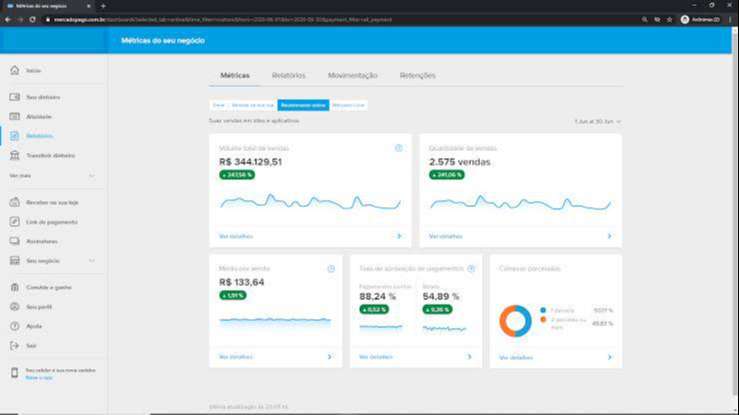The image size is (739, 415).
Task: Click the Sair logout icon
Action: coord(14,346)
